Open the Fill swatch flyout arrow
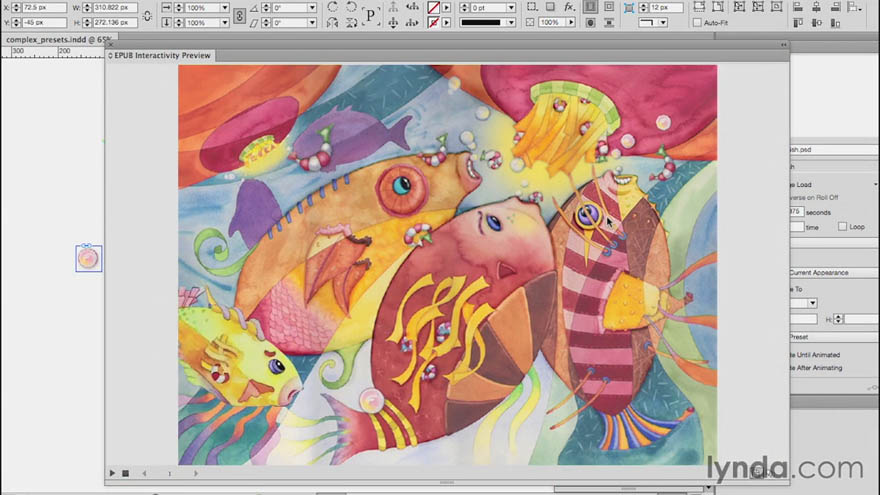880x495 pixels. [x=447, y=8]
